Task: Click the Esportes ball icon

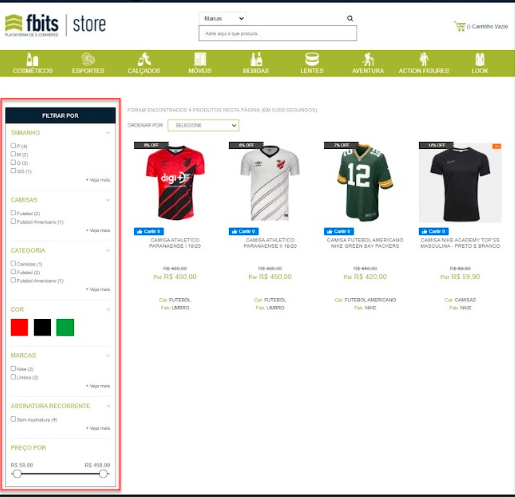Action: (x=88, y=59)
